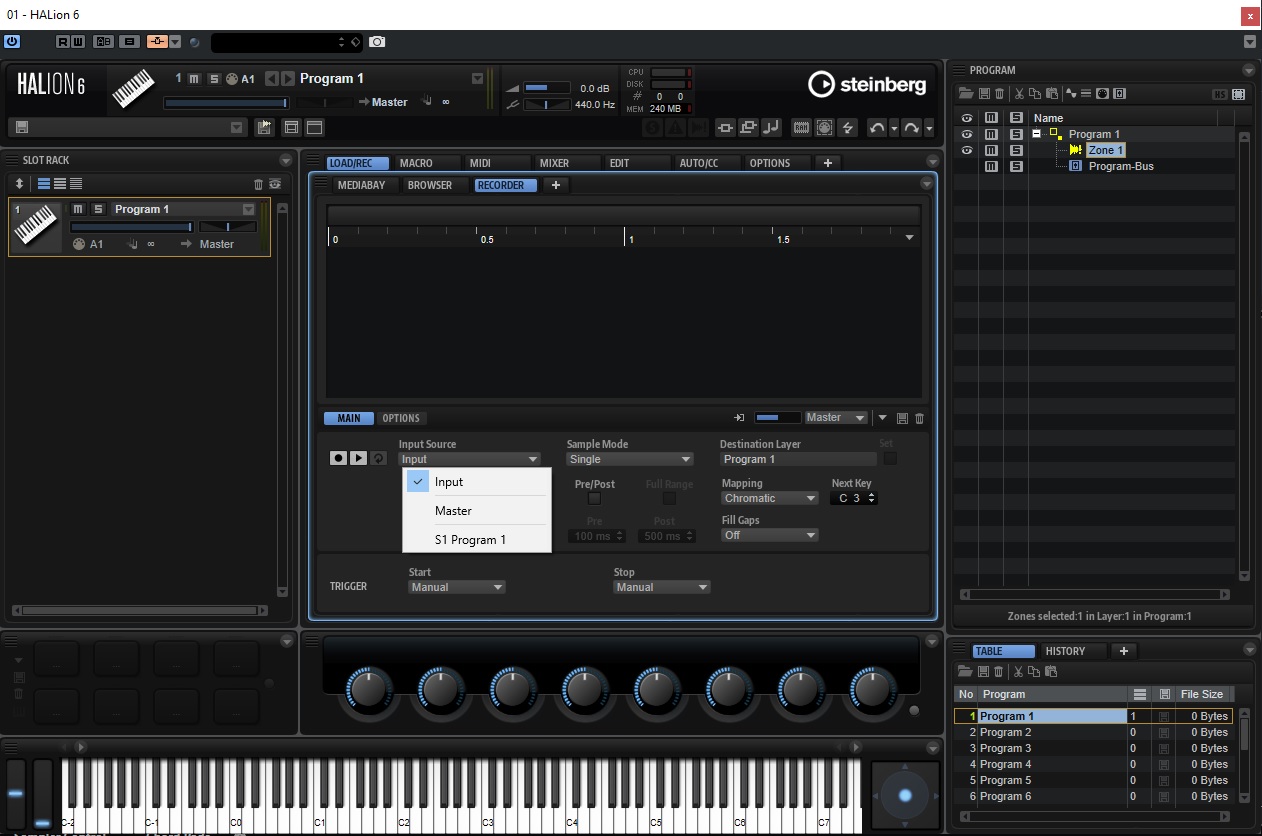Viewport: 1262px width, 836px height.
Task: Click the recorder save disk icon
Action: [903, 418]
